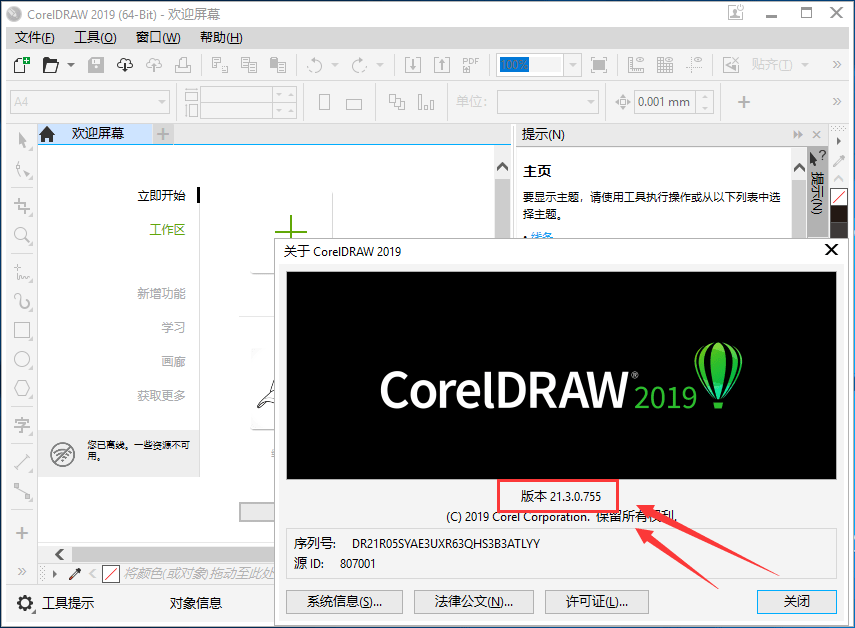Select the Crop tool
Viewport: 855px width, 628px height.
tap(22, 206)
